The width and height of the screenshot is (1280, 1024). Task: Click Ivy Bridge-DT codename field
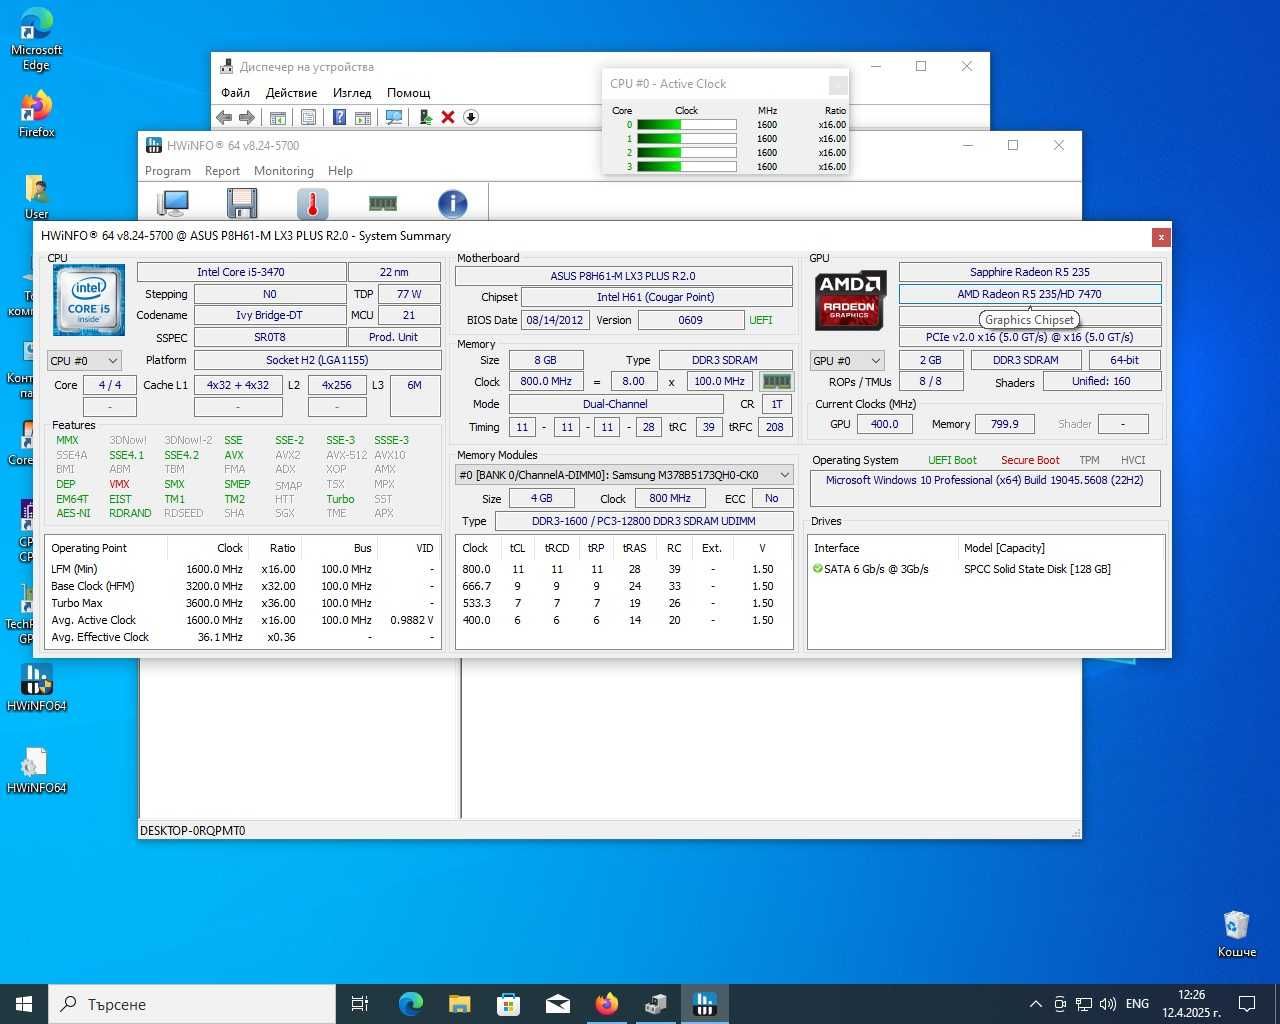(270, 315)
